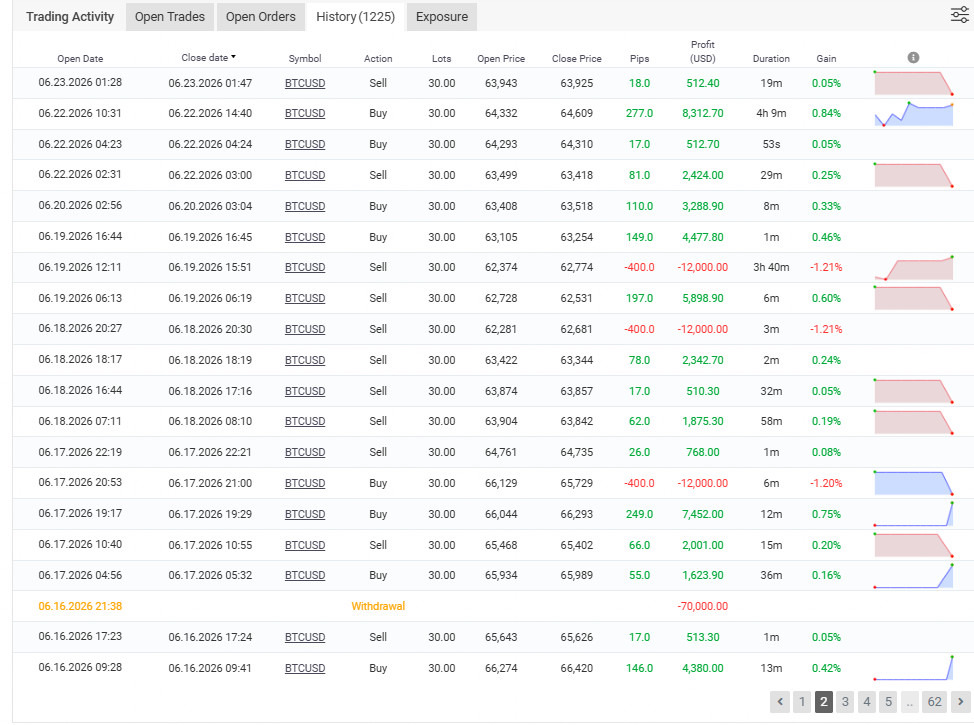Viewport: 974px width, 725px height.
Task: Open BTCUSD link for 06.22.2026 10:31 trade
Action: [x=305, y=114]
